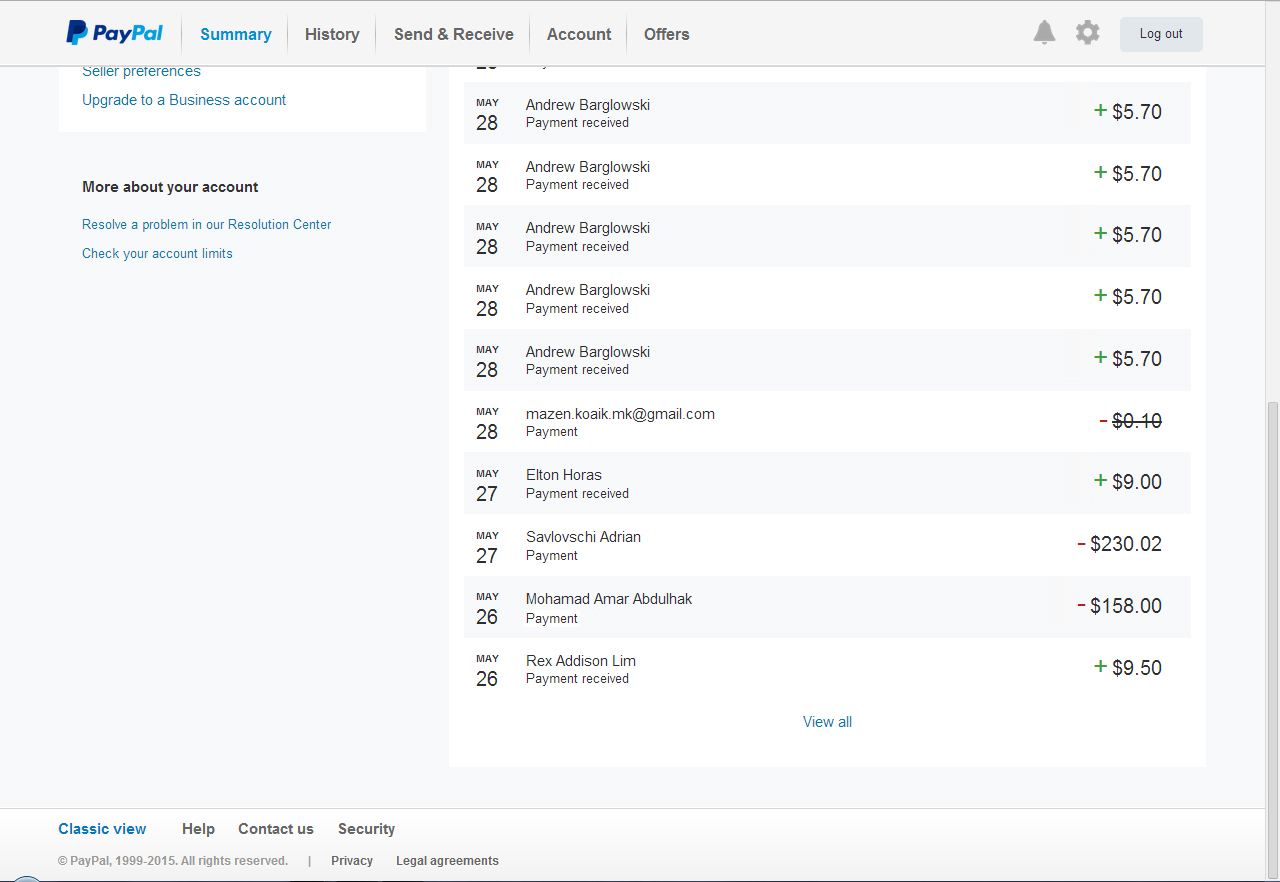Image resolution: width=1280 pixels, height=882 pixels.
Task: Open Elton Horas $9.00 payment row
Action: pos(827,483)
